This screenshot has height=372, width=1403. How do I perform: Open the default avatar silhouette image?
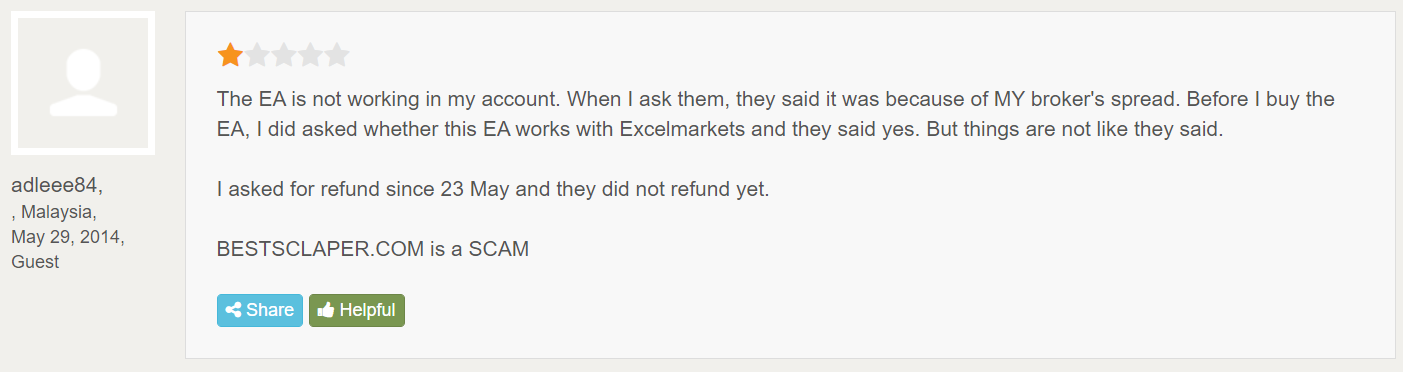tap(83, 83)
